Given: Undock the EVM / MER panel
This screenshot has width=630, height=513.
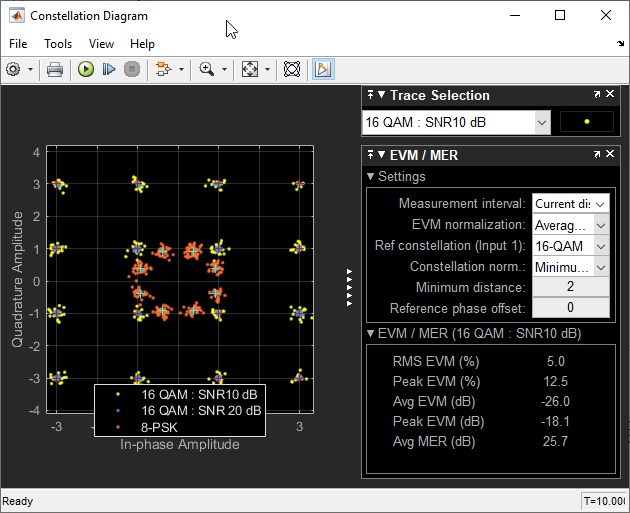Looking at the screenshot, I should 597,155.
